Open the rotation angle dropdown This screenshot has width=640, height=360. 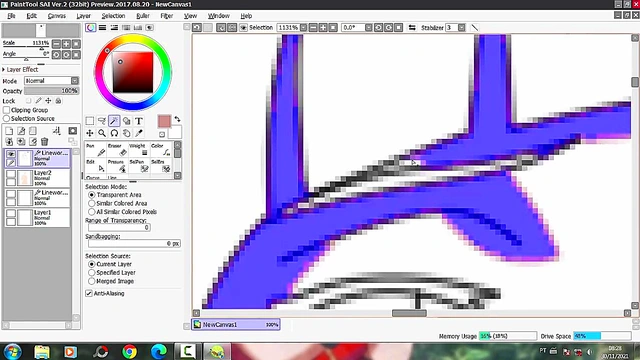pos(369,28)
